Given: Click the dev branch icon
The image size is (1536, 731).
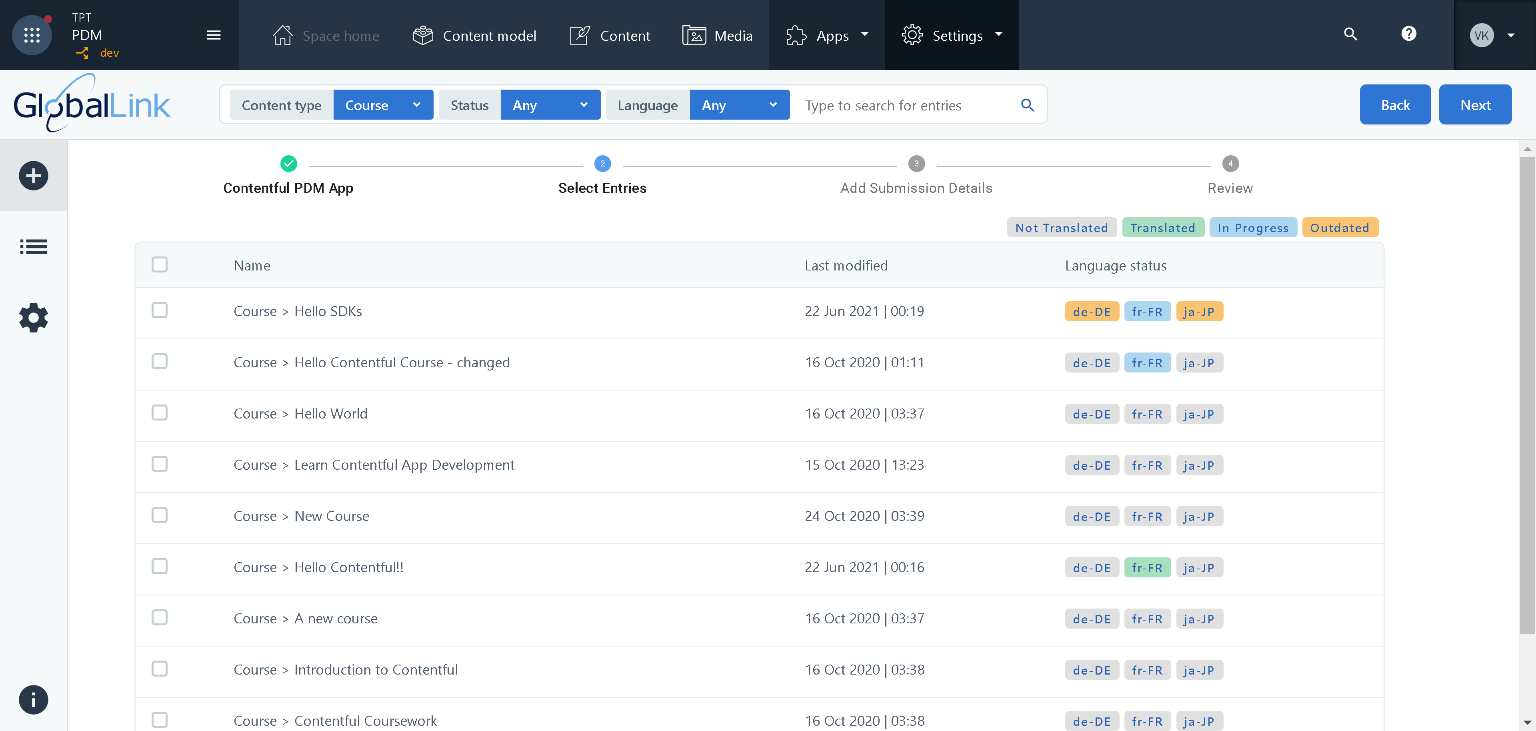Looking at the screenshot, I should pyautogui.click(x=83, y=53).
